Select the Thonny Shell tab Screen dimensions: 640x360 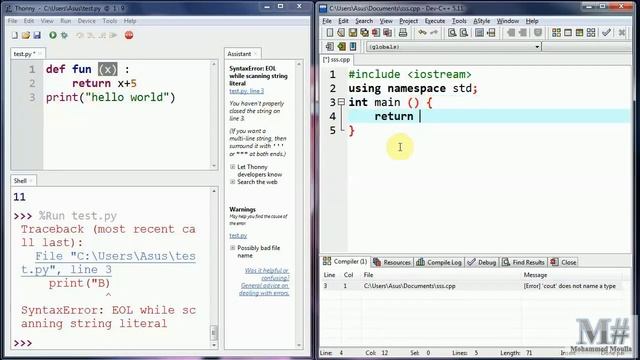[23, 180]
